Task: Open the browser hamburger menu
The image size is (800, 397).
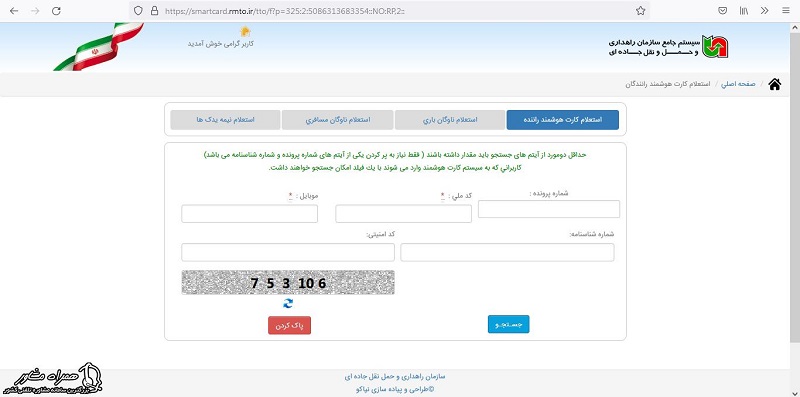Action: (785, 11)
